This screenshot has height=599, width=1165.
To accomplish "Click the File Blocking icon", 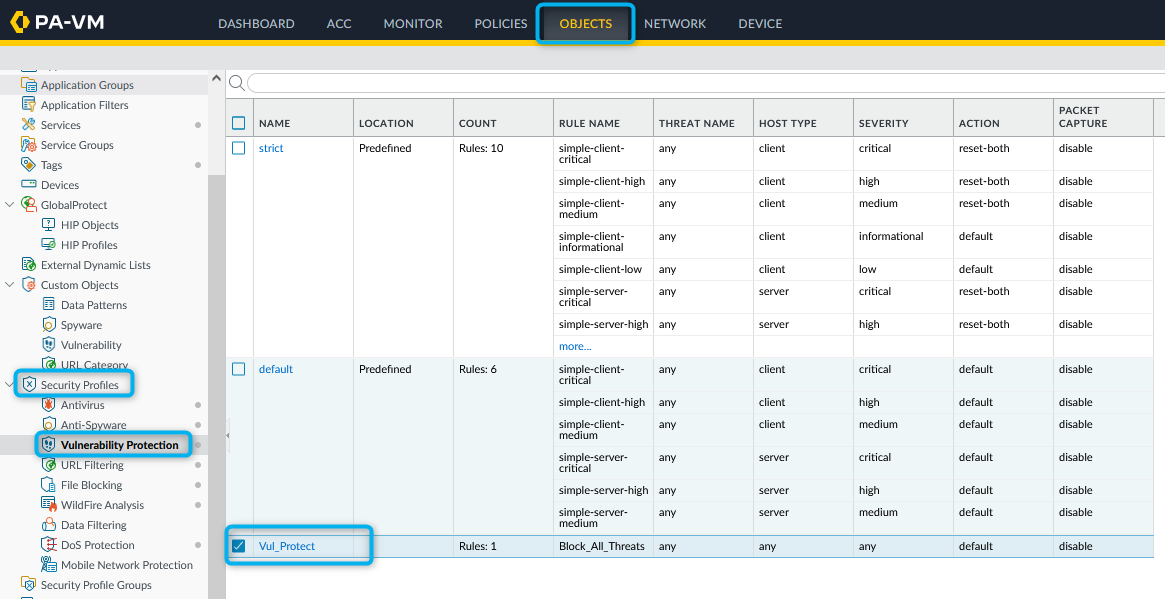I will click(49, 485).
